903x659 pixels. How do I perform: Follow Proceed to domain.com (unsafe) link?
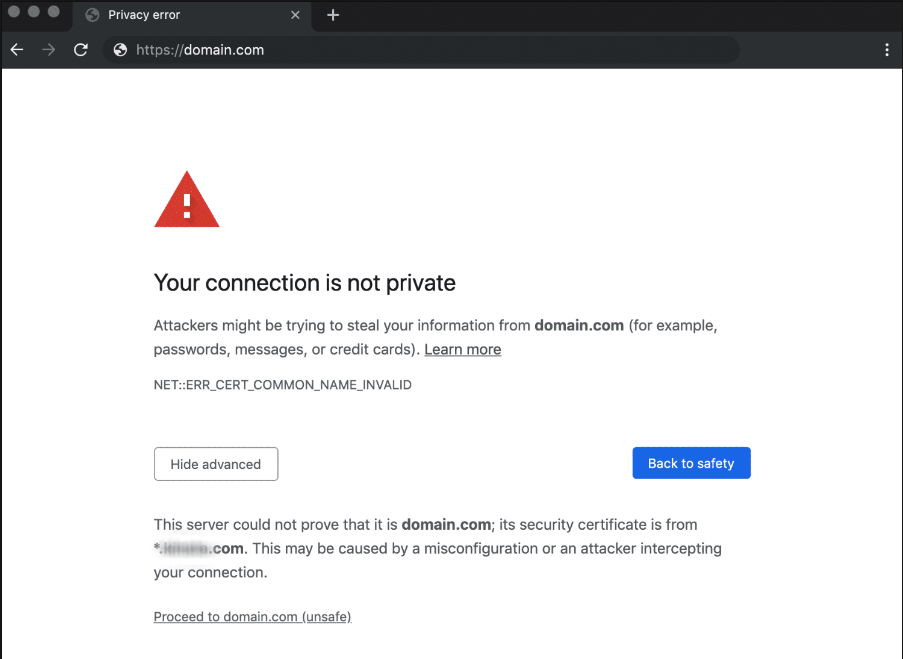(x=252, y=617)
